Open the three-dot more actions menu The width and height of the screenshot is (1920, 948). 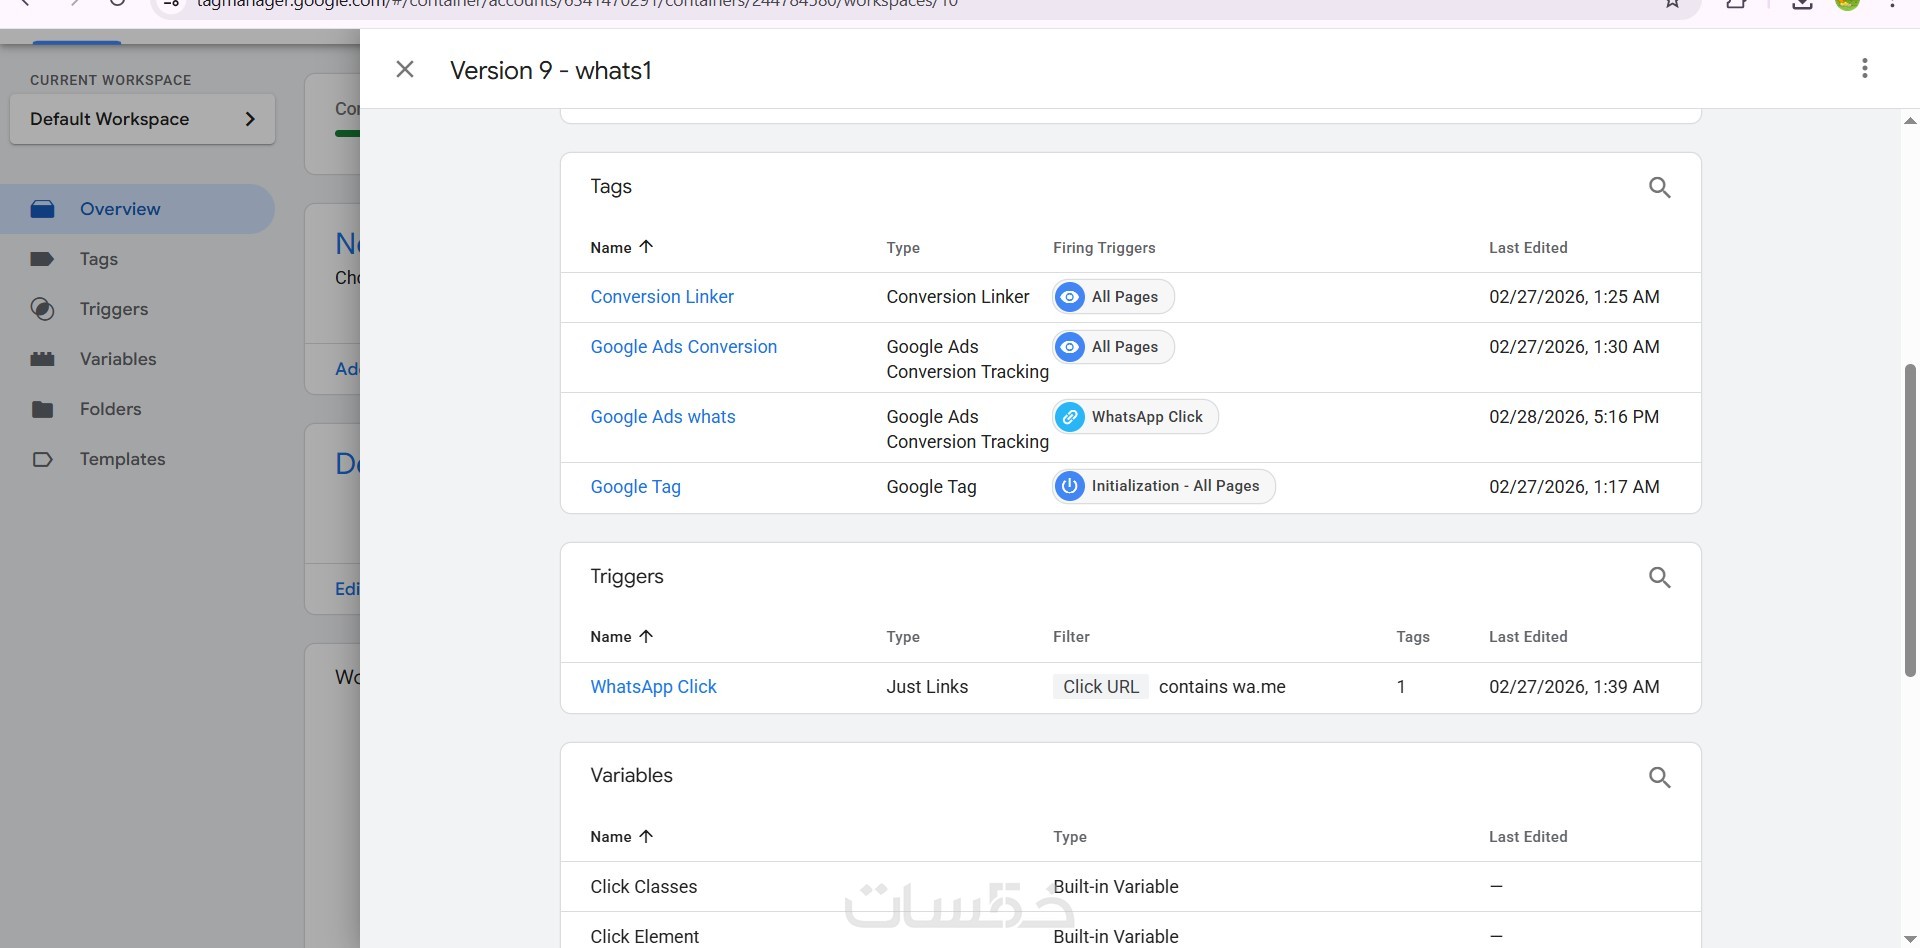tap(1864, 68)
